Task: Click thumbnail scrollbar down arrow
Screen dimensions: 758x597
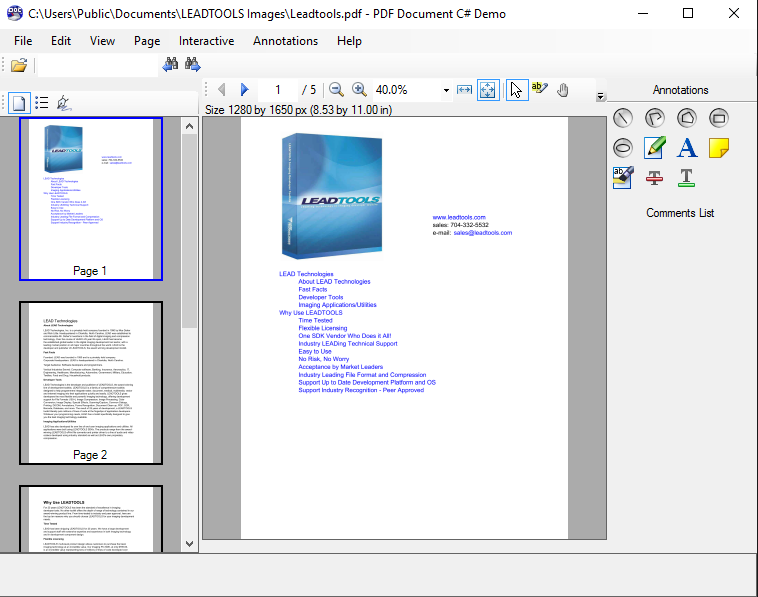Action: click(190, 543)
